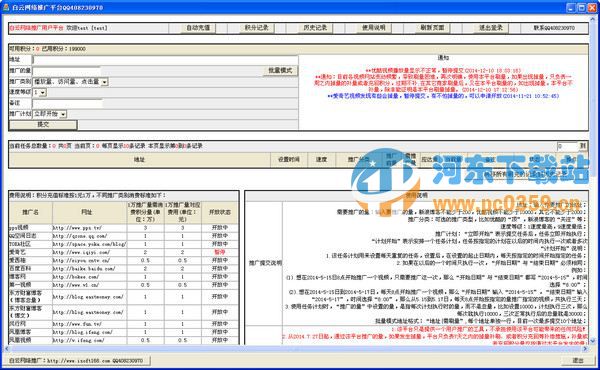
Task: Open the 推广计划 plan dropdown
Action: [x=50, y=114]
